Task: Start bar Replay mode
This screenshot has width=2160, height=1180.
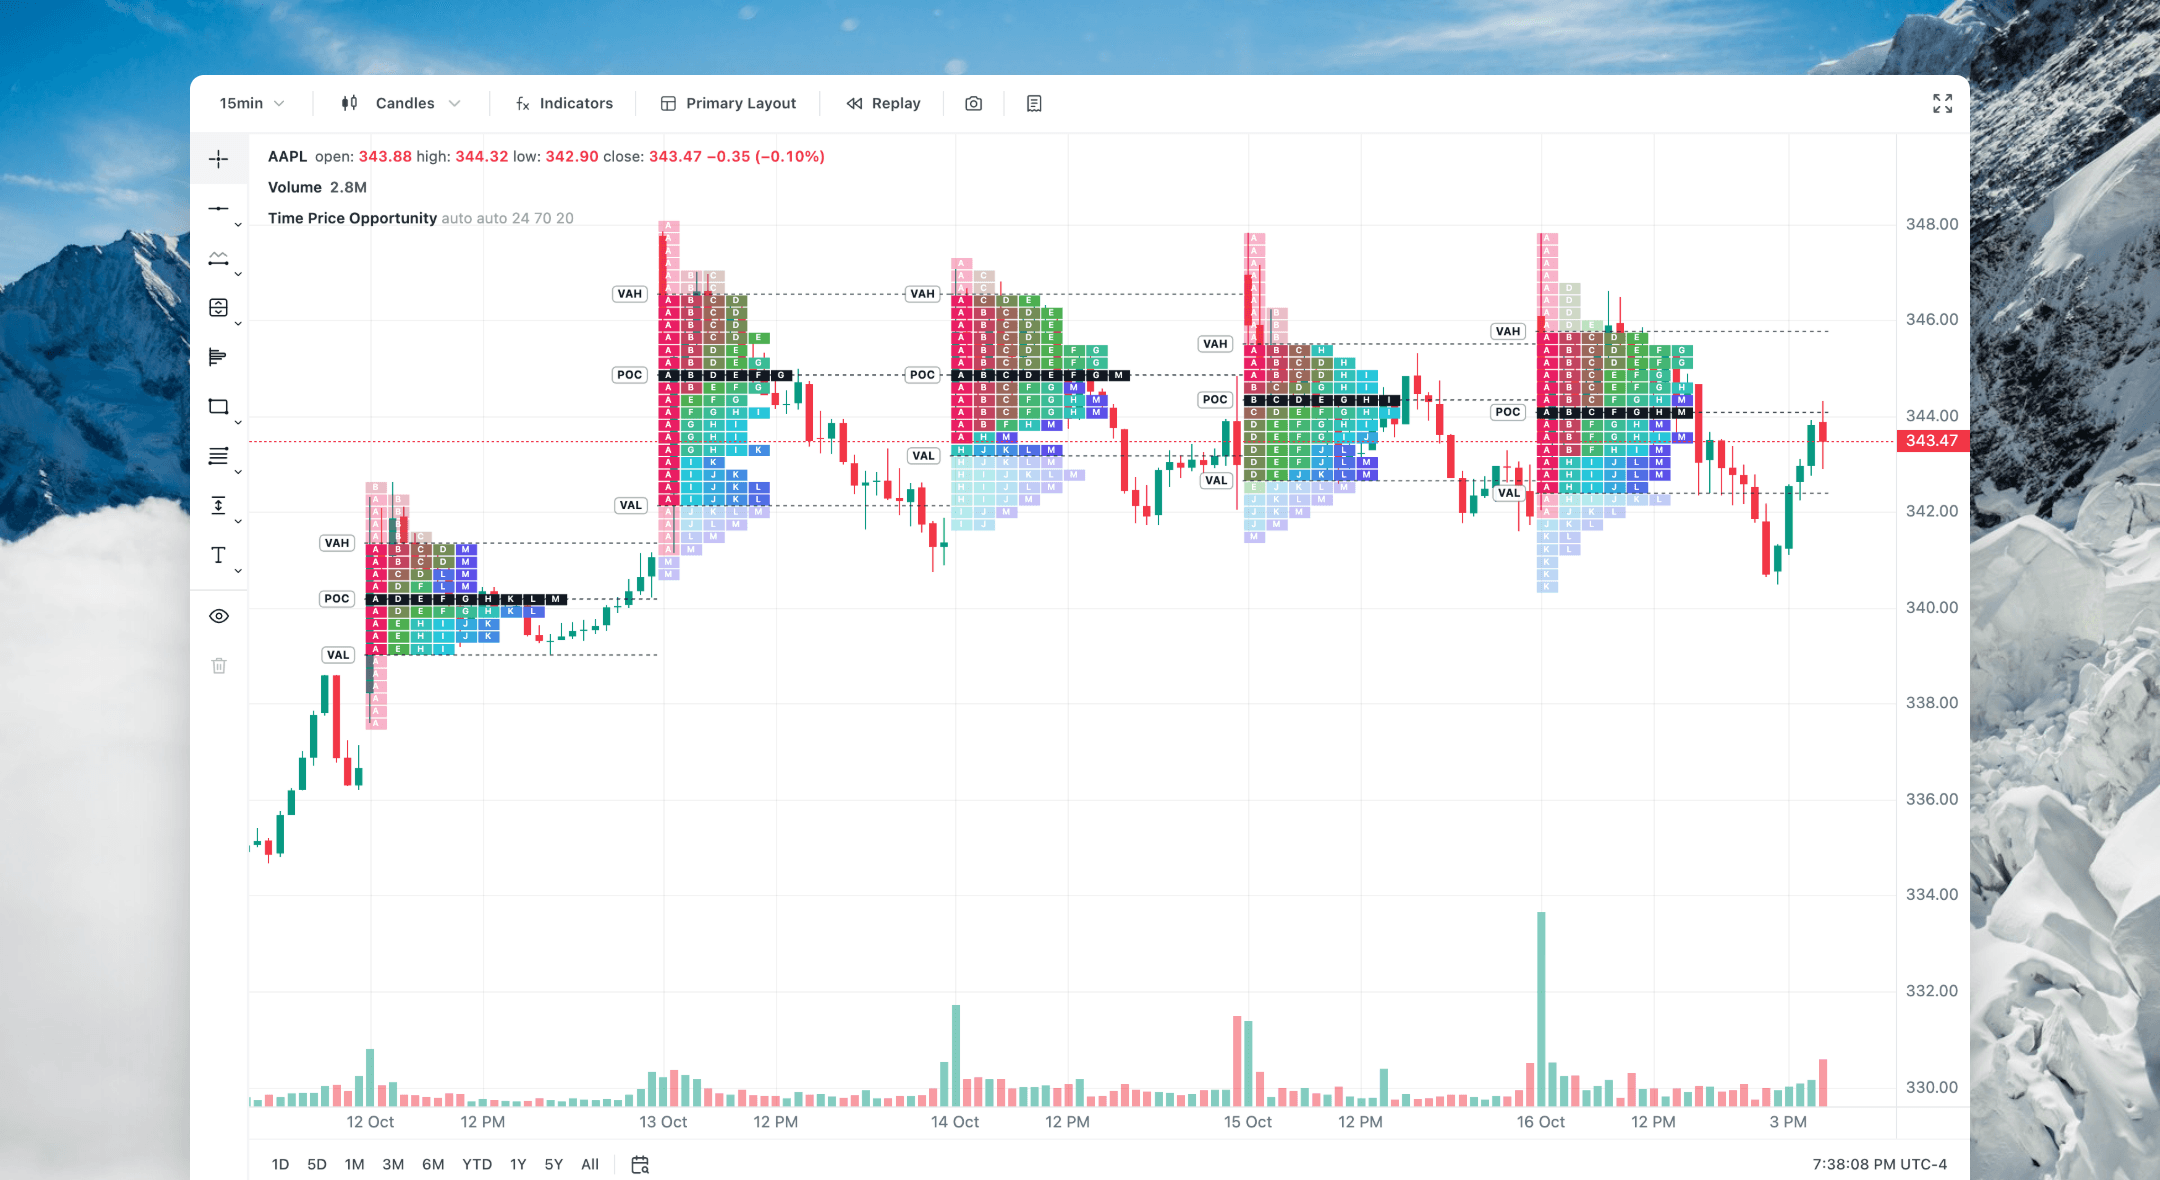Action: coord(883,103)
